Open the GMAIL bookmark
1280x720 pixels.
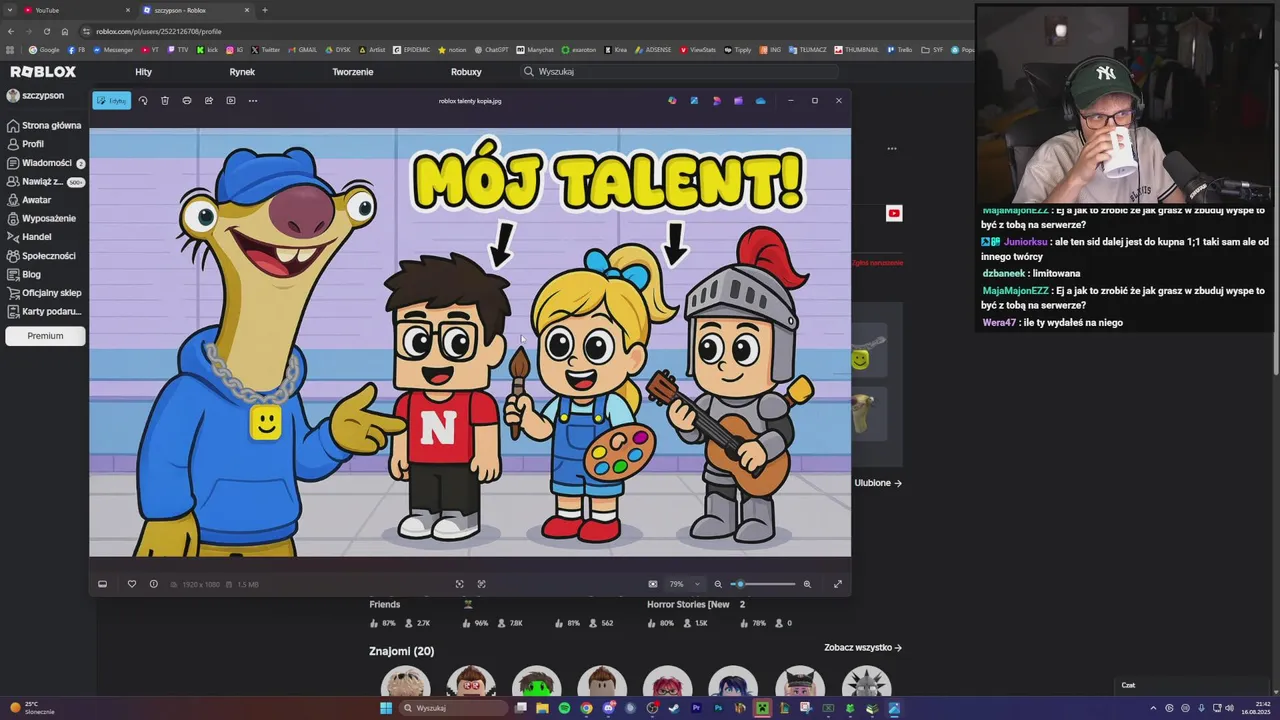pyautogui.click(x=303, y=50)
